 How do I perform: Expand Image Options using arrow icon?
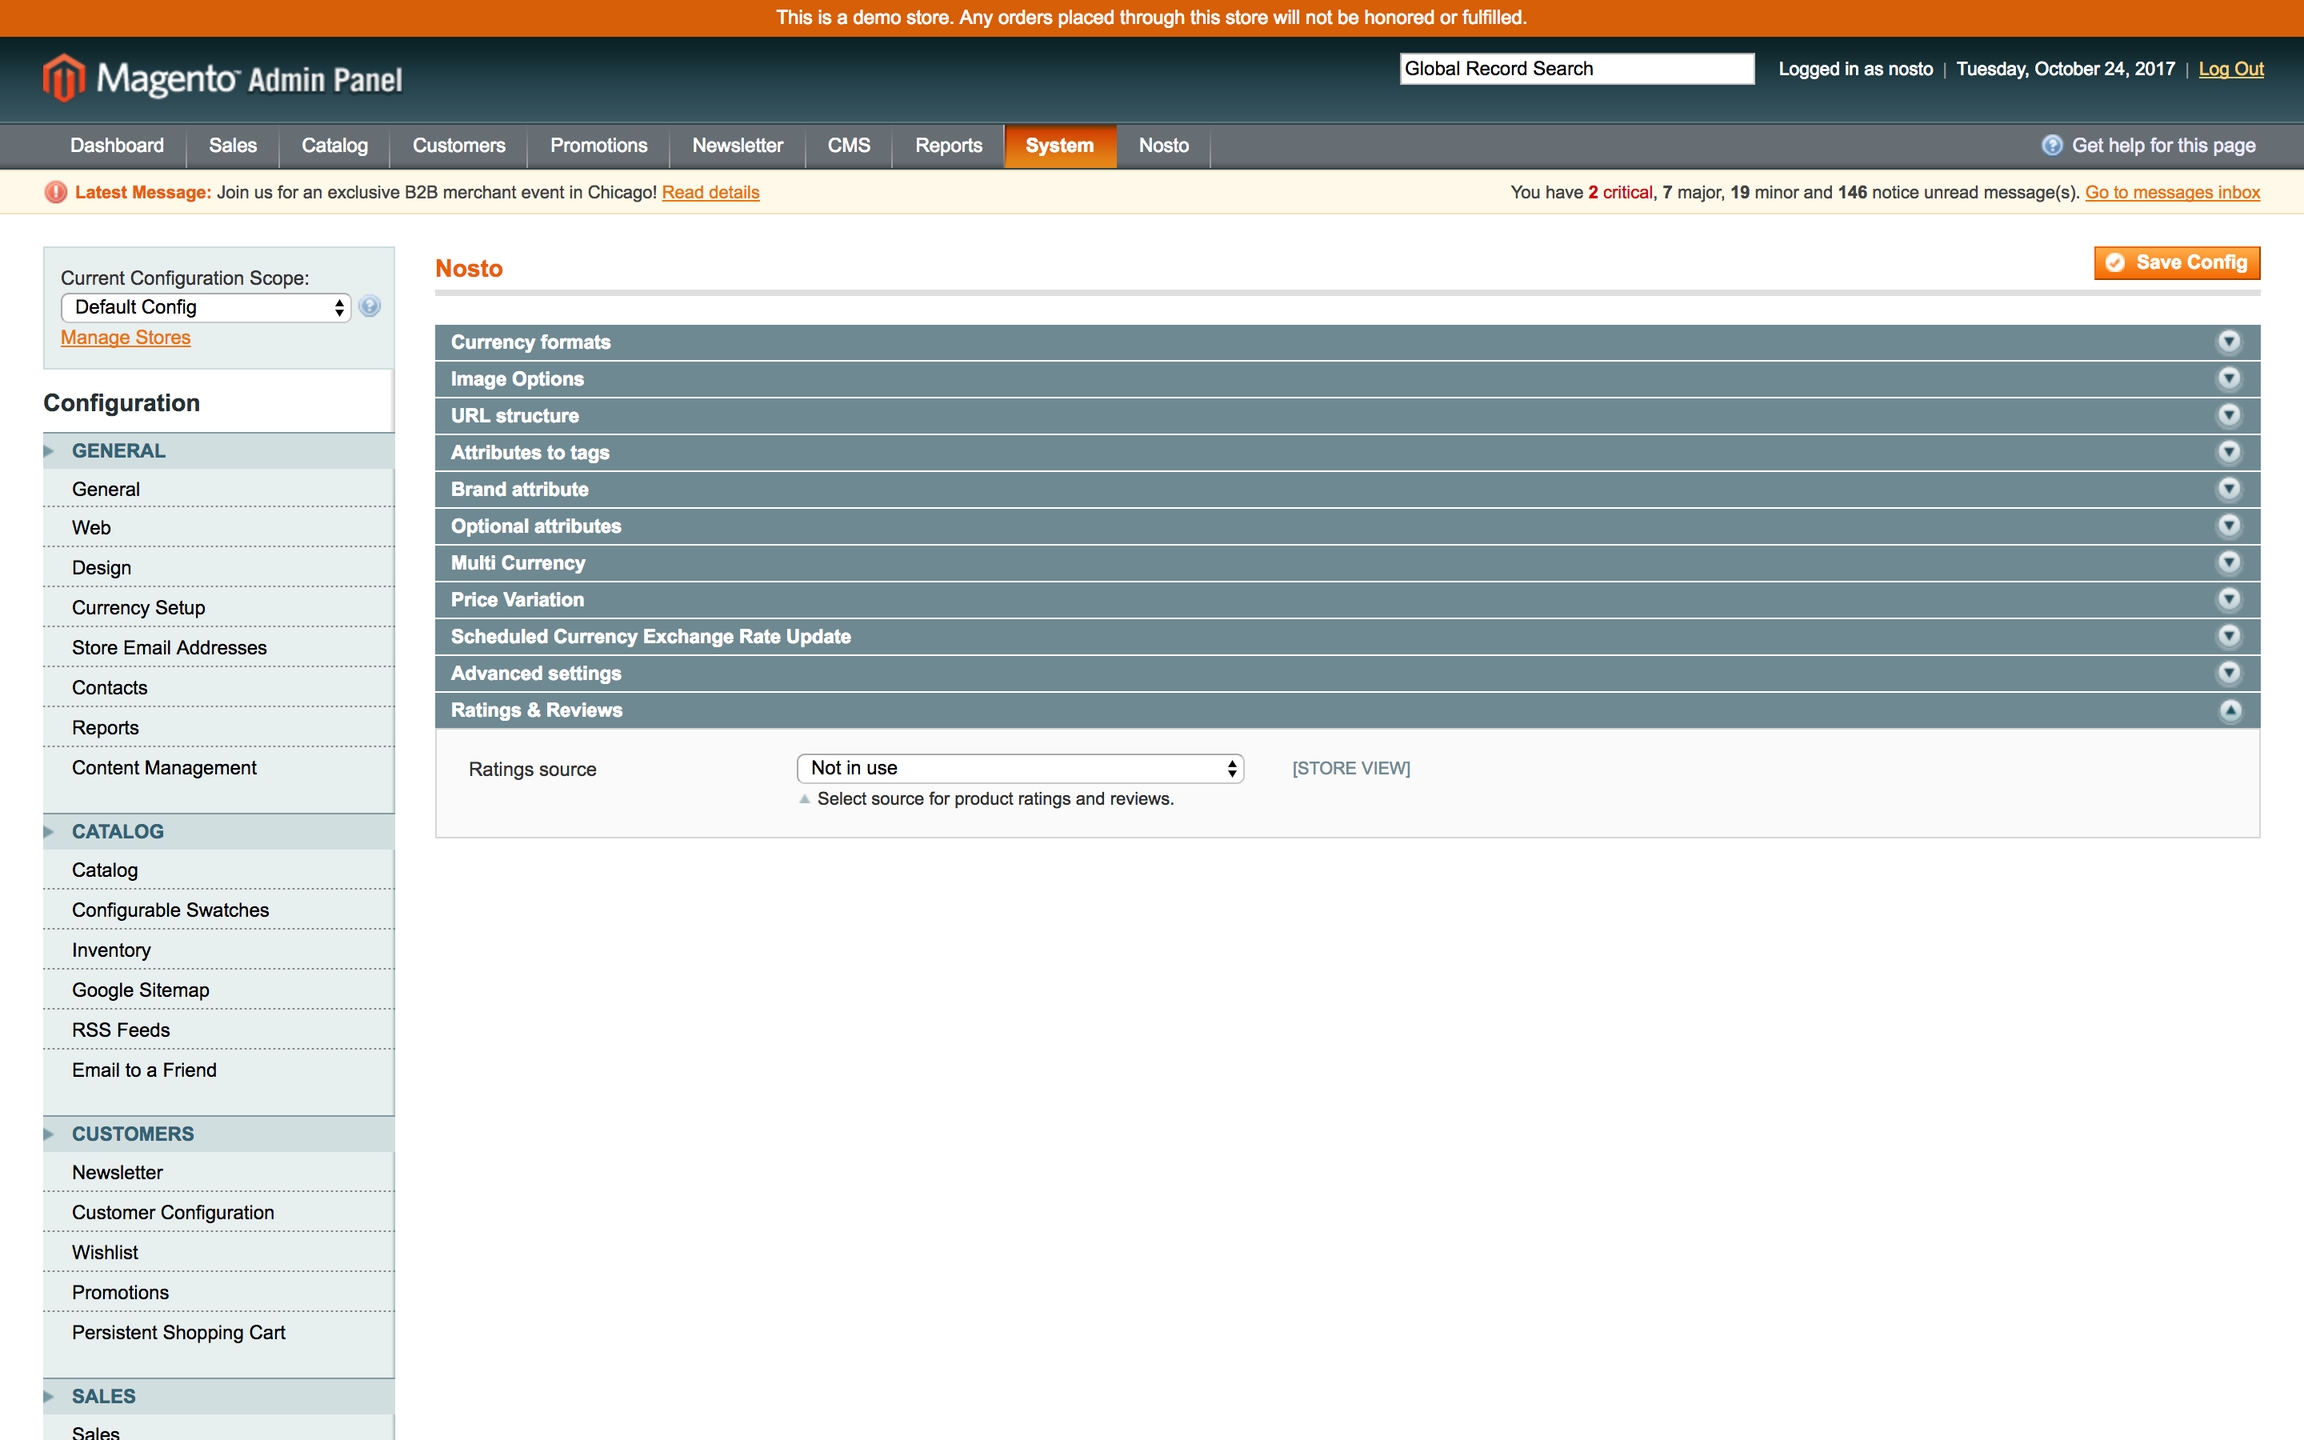click(x=2229, y=379)
